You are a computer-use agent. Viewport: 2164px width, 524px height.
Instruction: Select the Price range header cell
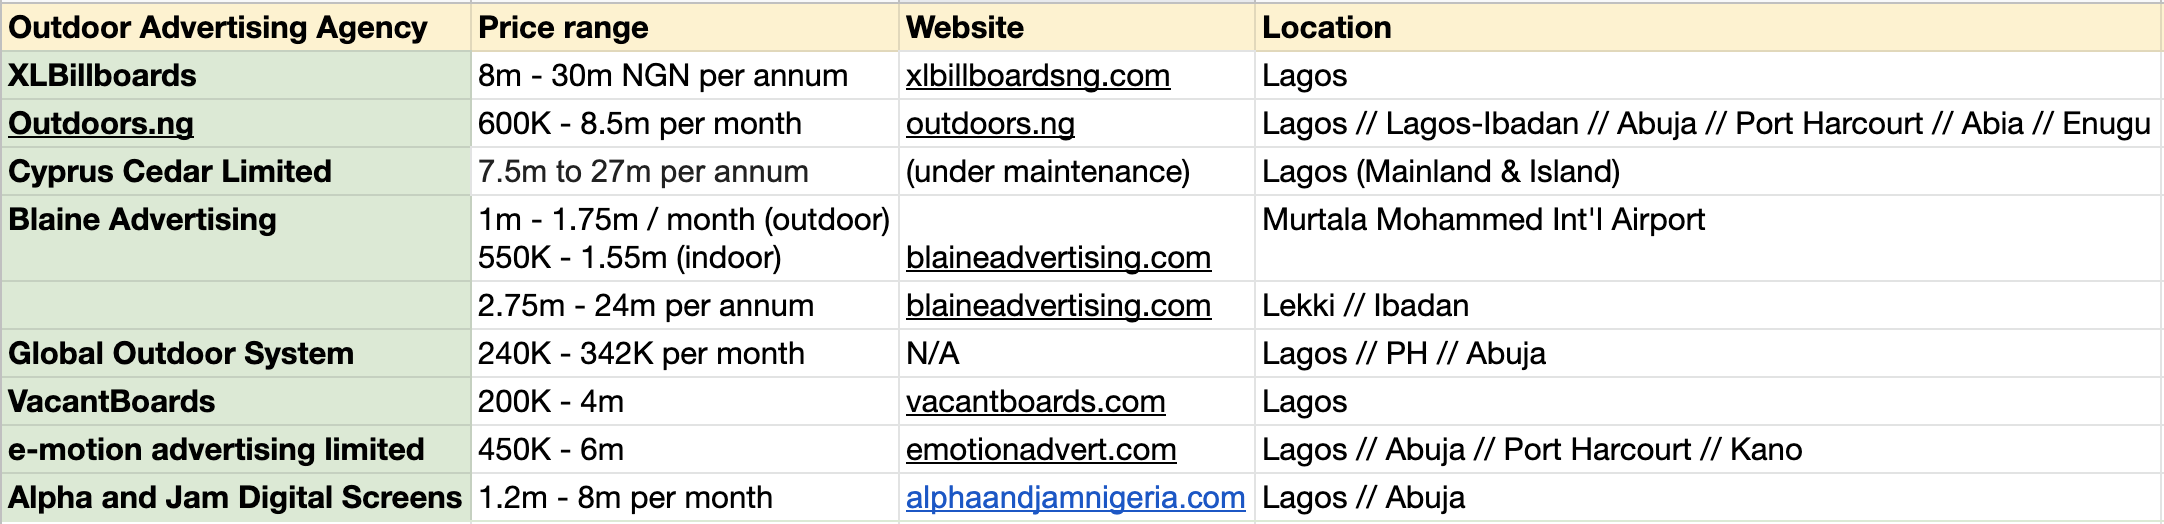tap(685, 27)
